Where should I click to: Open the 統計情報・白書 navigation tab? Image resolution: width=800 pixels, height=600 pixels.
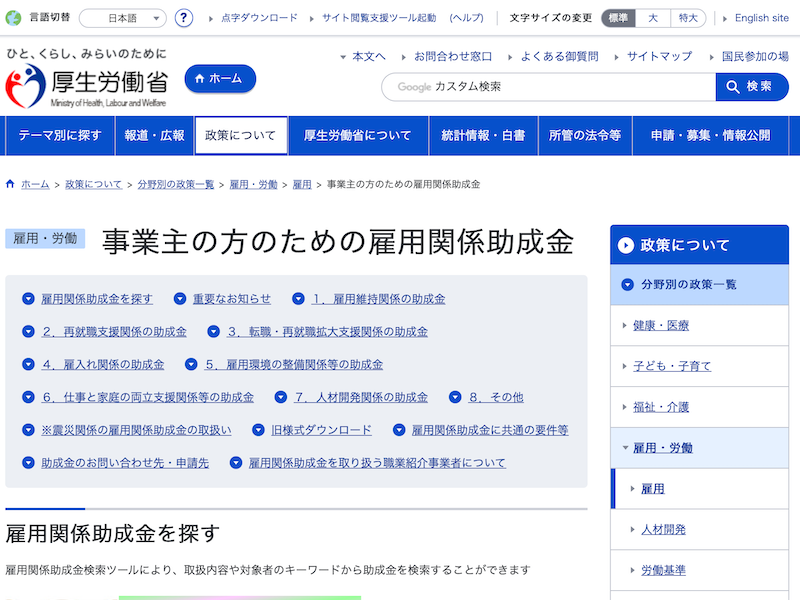(483, 136)
